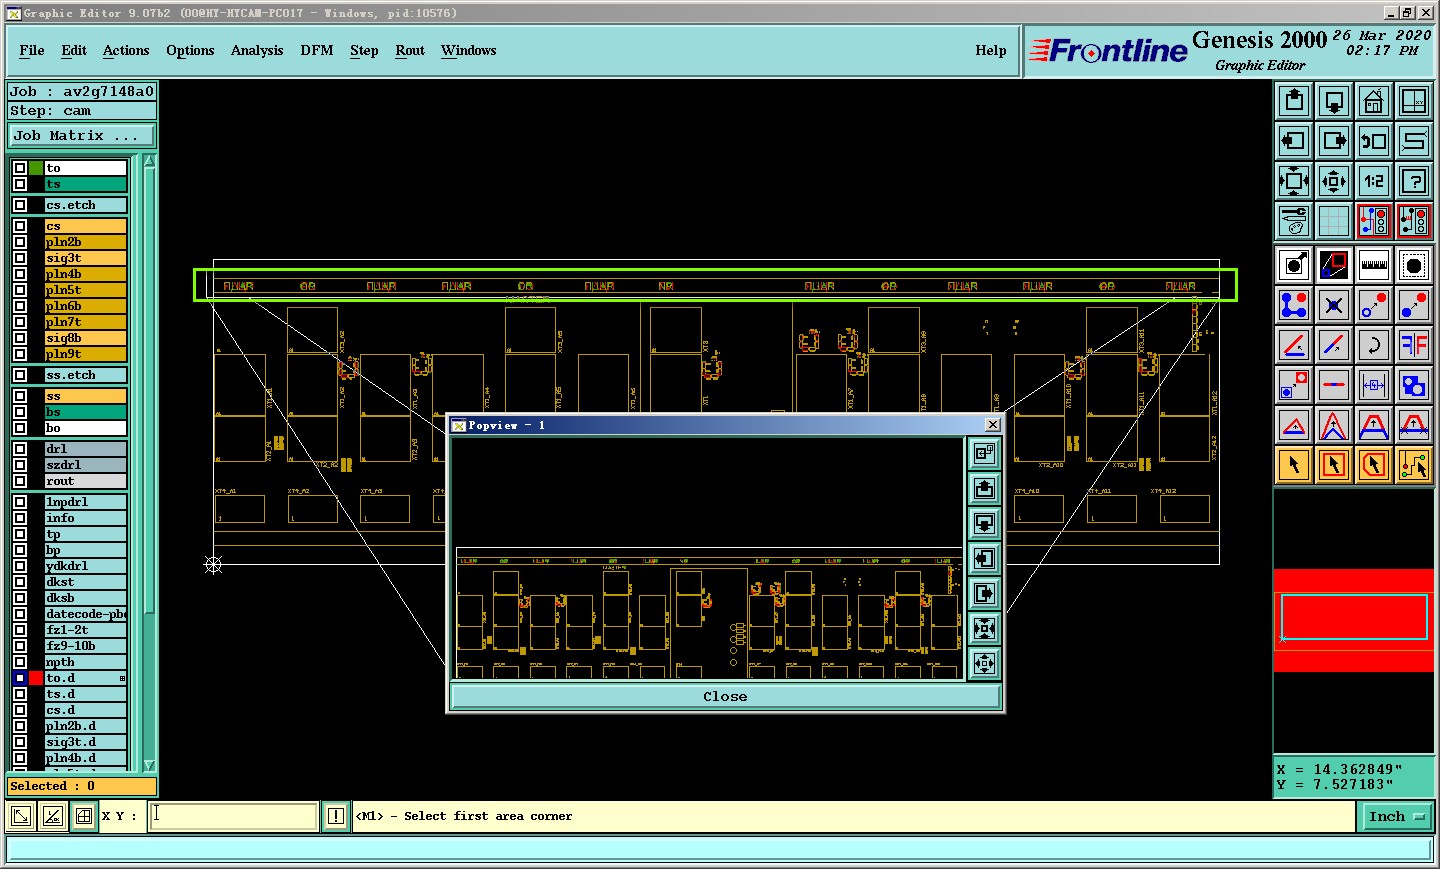This screenshot has height=869, width=1440.
Task: Click the Job Matrix button
Action: pyautogui.click(x=82, y=136)
